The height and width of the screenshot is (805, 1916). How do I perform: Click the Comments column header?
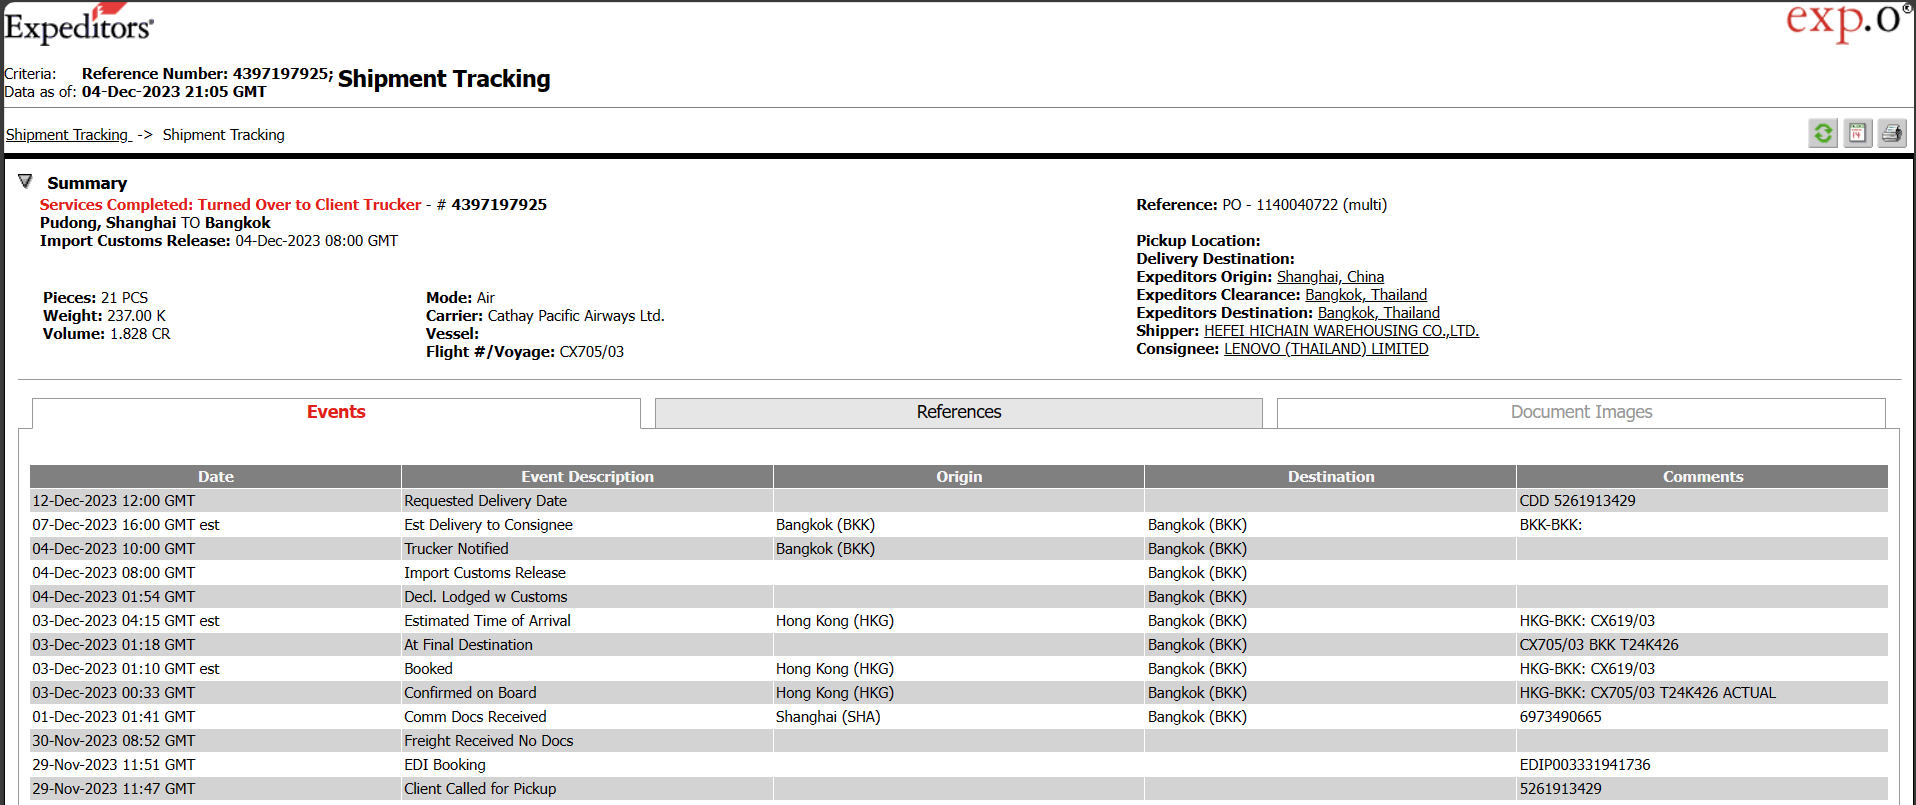[x=1703, y=477]
